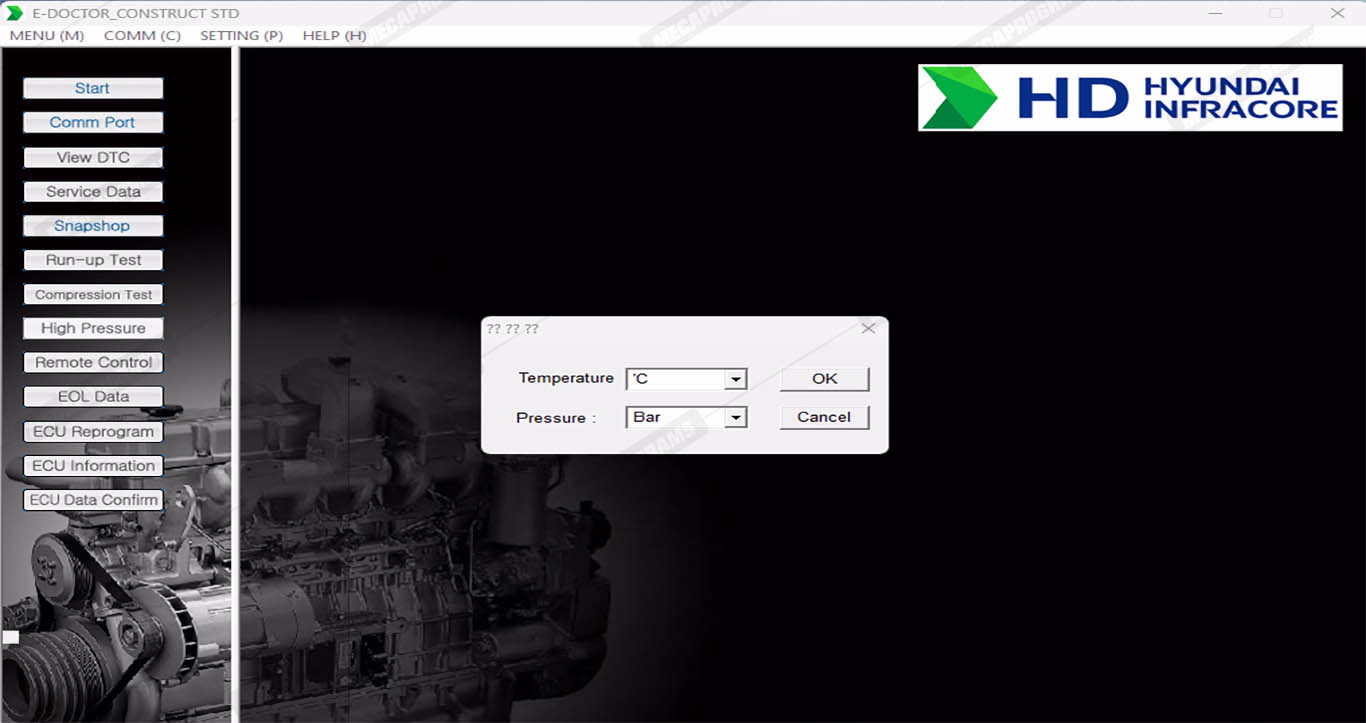1366x723 pixels.
Task: Show ECU Information
Action: pyautogui.click(x=92, y=466)
